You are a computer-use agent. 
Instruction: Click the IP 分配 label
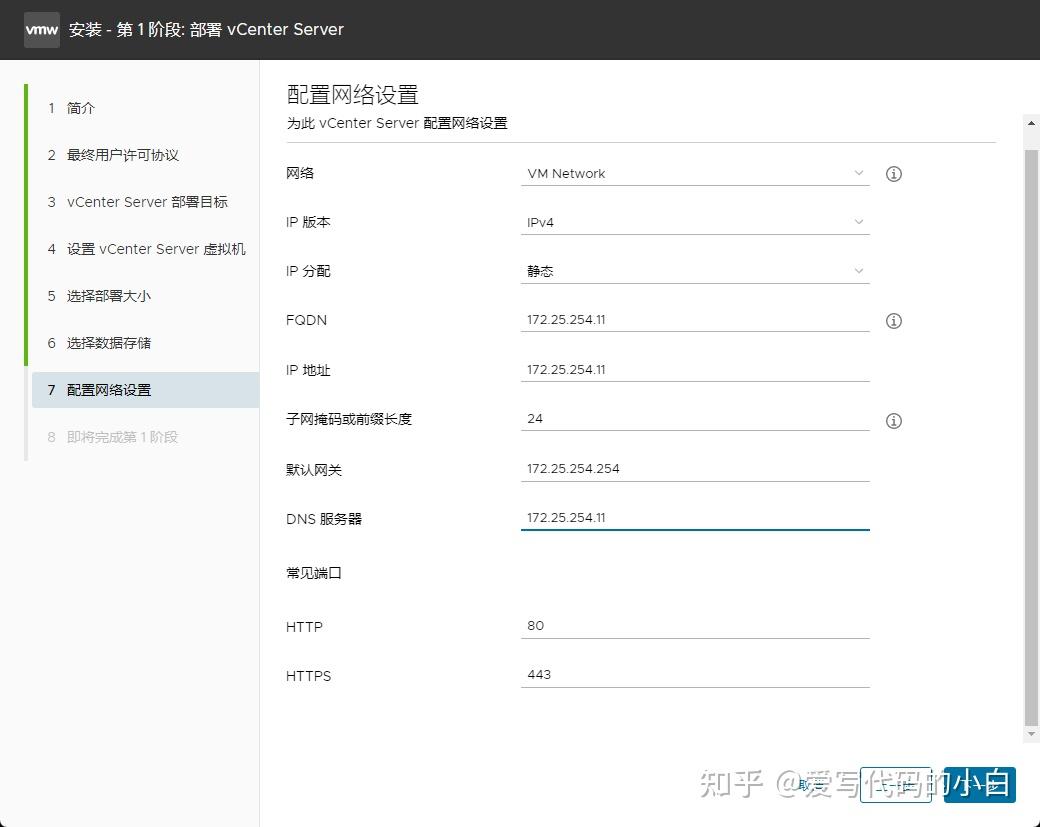pyautogui.click(x=308, y=271)
